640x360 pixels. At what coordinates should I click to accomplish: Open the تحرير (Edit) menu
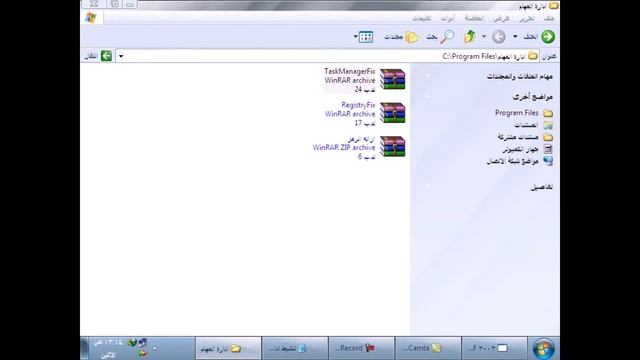(527, 18)
